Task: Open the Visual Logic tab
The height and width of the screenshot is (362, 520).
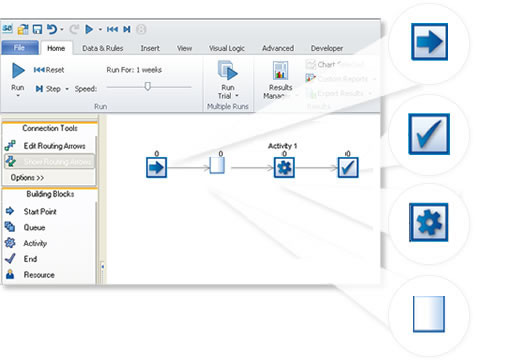Action: pyautogui.click(x=227, y=48)
